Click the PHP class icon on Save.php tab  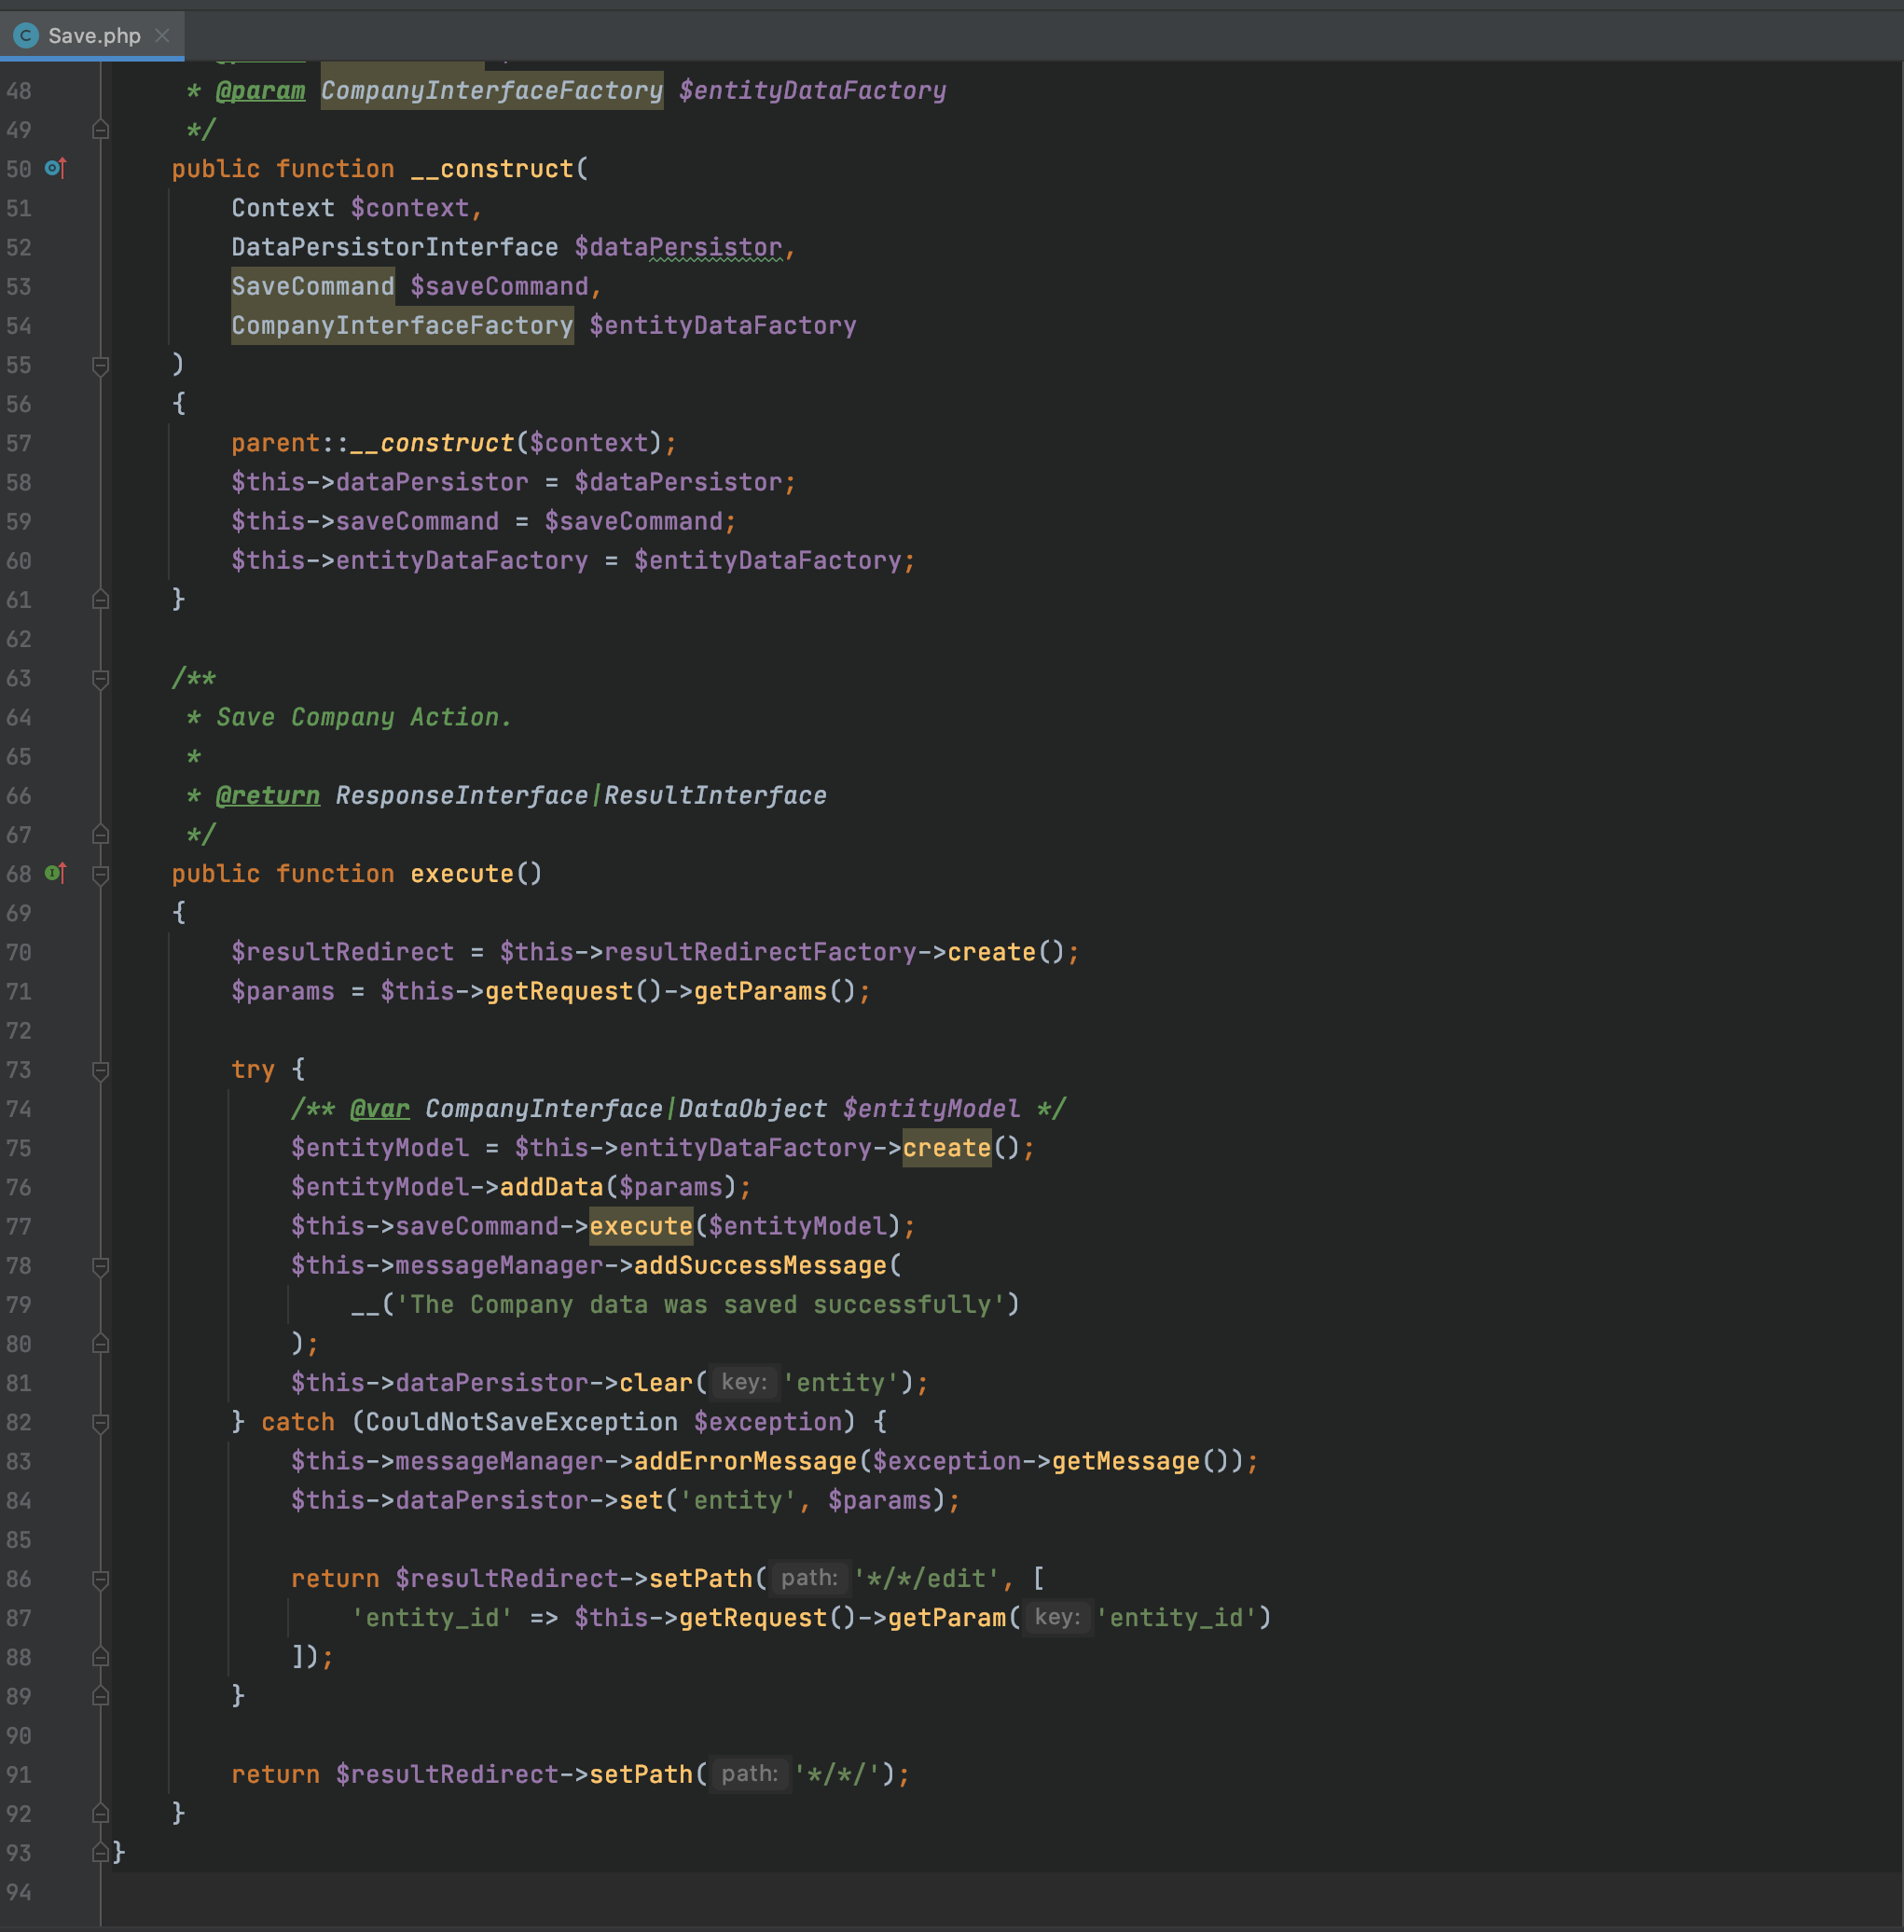(x=26, y=36)
